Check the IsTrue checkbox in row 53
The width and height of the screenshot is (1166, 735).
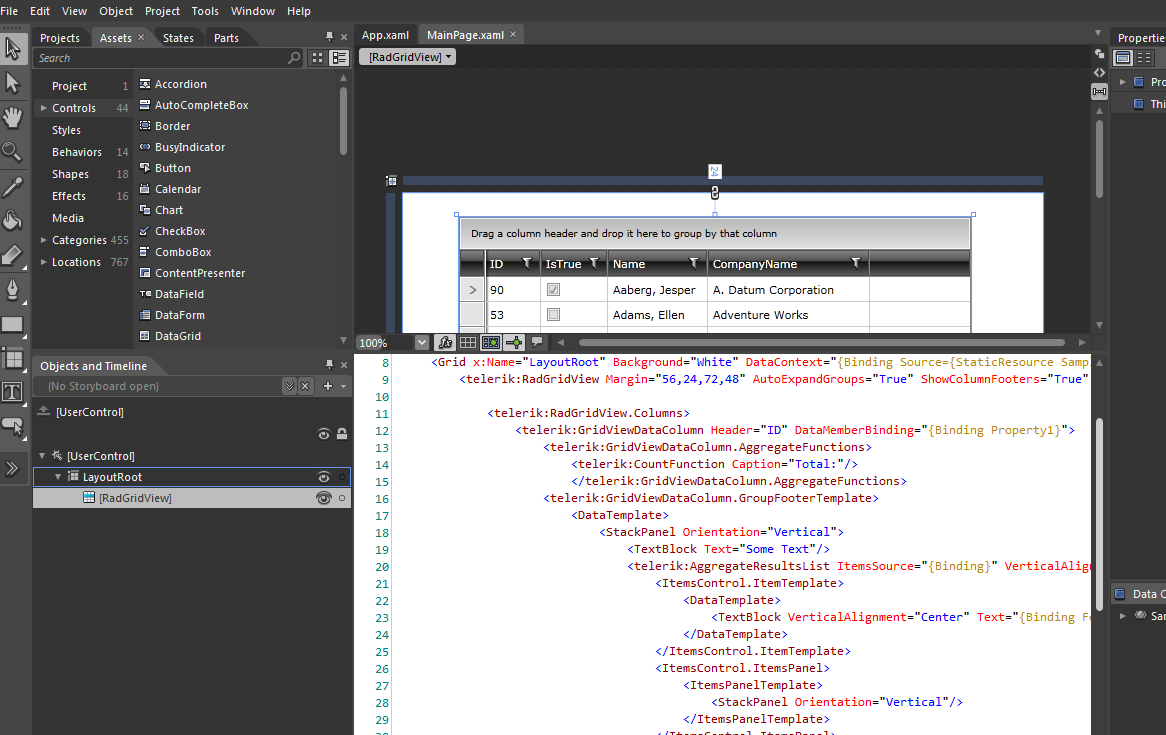click(x=553, y=315)
